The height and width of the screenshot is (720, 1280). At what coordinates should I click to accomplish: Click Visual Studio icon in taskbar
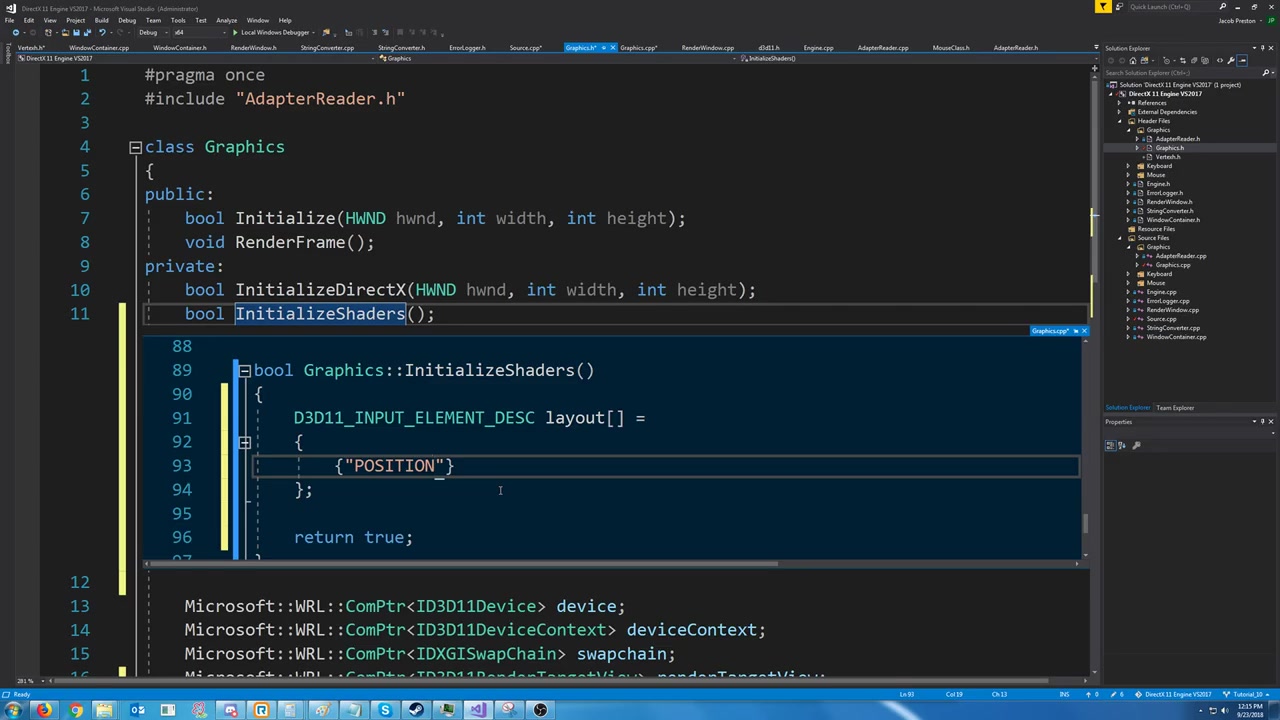[x=478, y=710]
